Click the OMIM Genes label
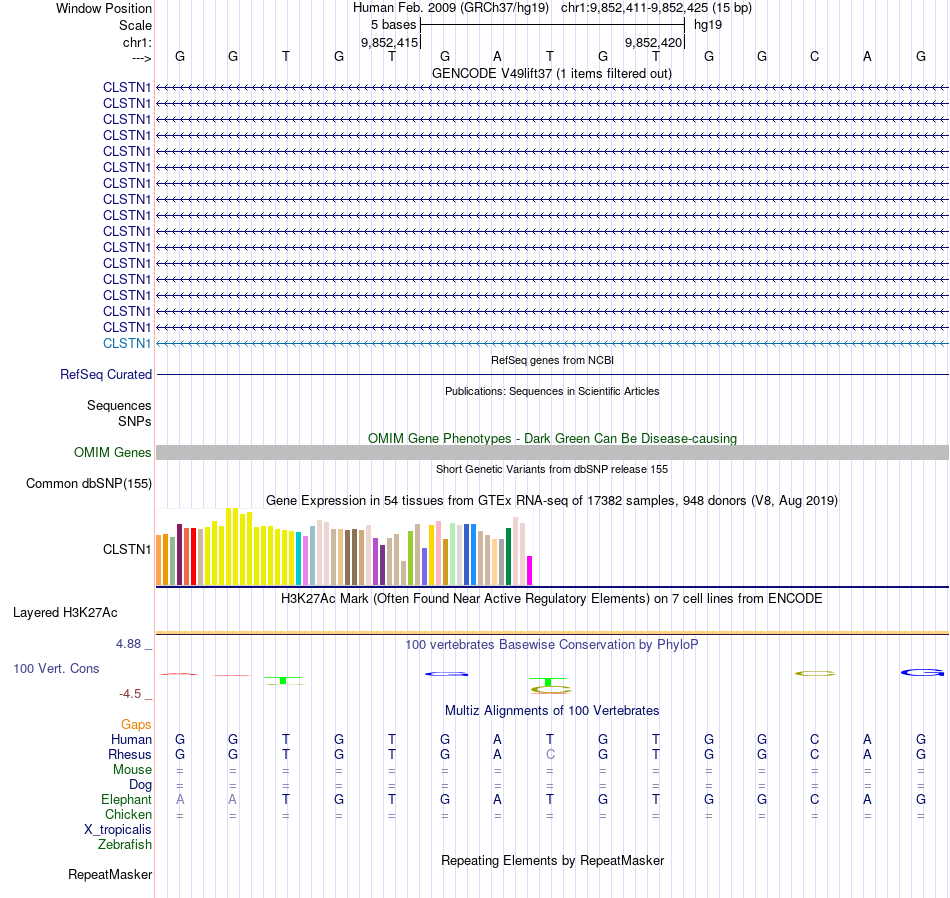This screenshot has height=898, width=950. pyautogui.click(x=112, y=453)
